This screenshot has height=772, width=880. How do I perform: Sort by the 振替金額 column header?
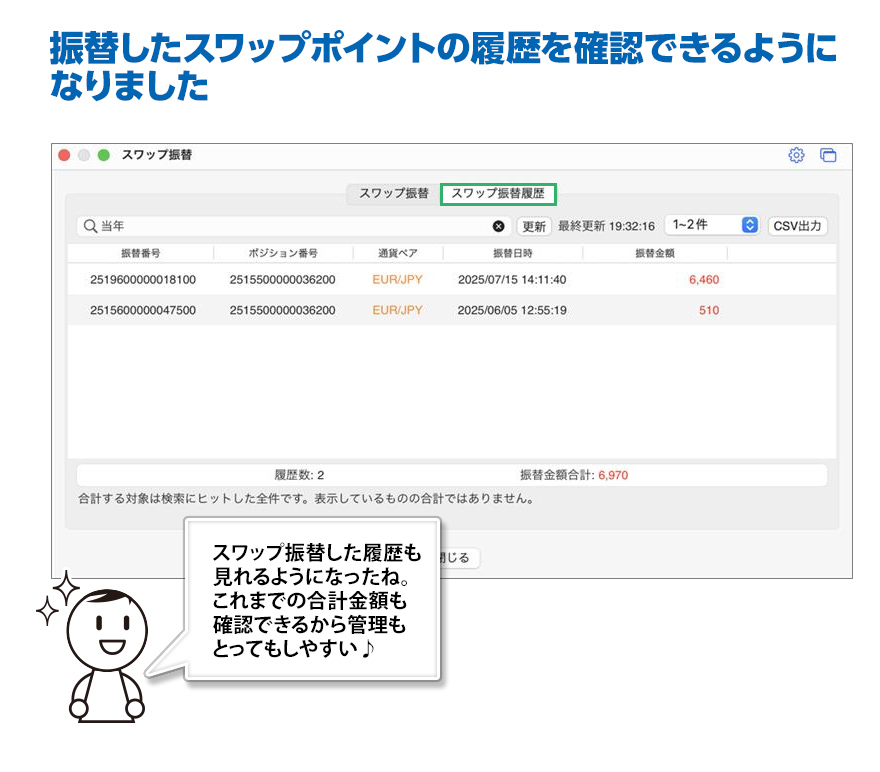(654, 253)
